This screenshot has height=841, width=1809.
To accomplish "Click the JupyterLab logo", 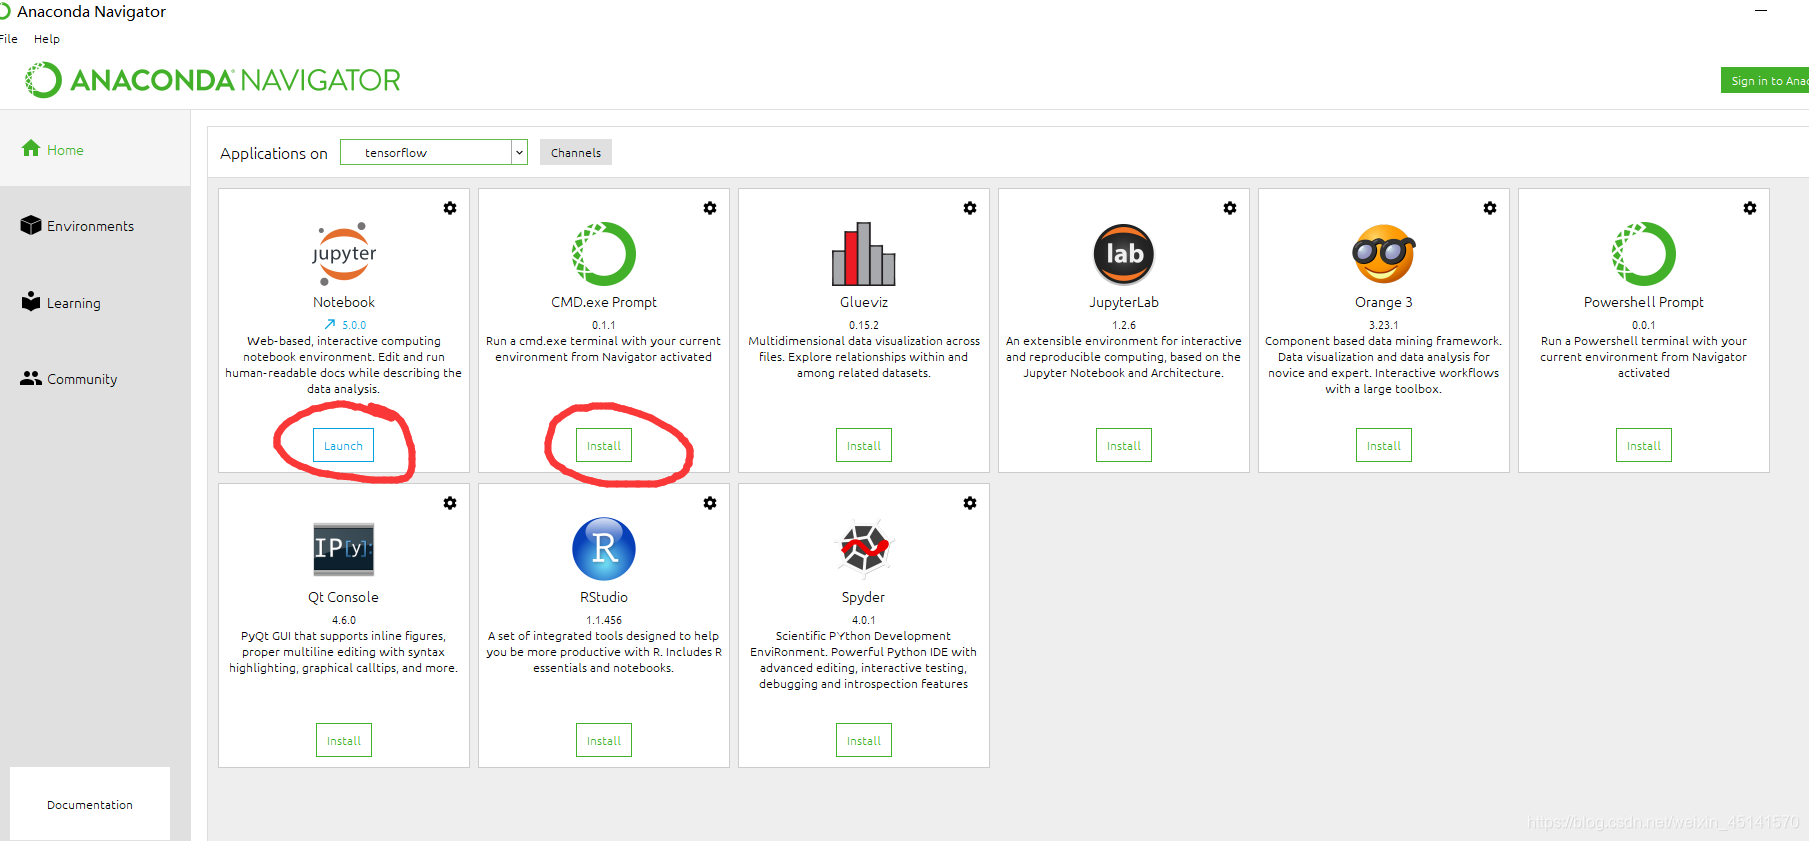I will click(1124, 254).
